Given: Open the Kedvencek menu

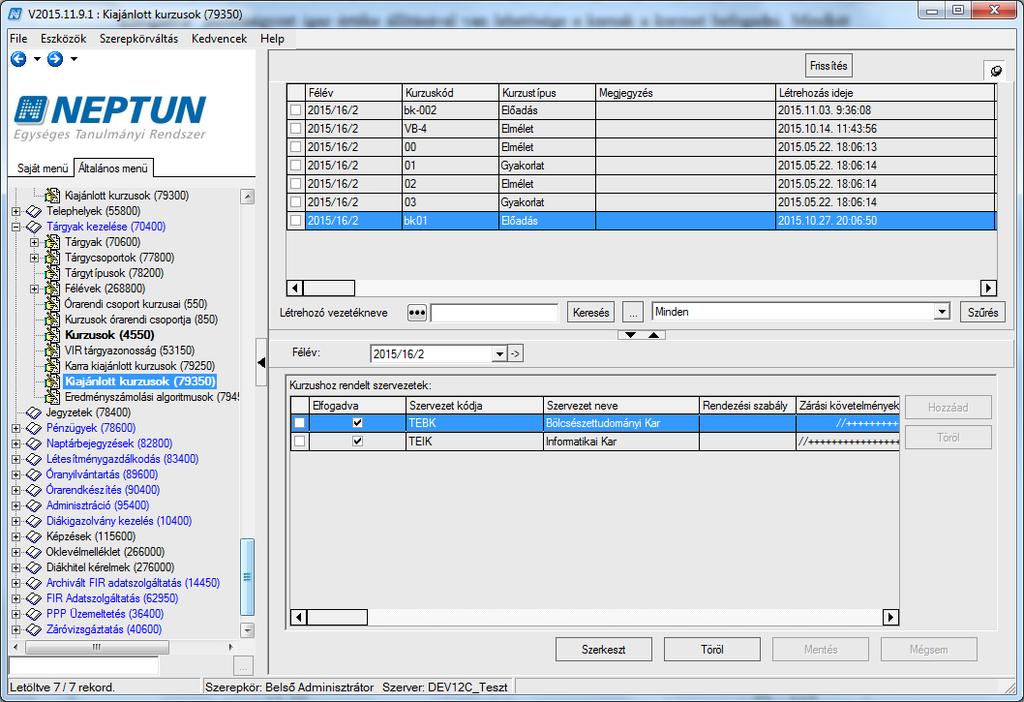Looking at the screenshot, I should (219, 39).
